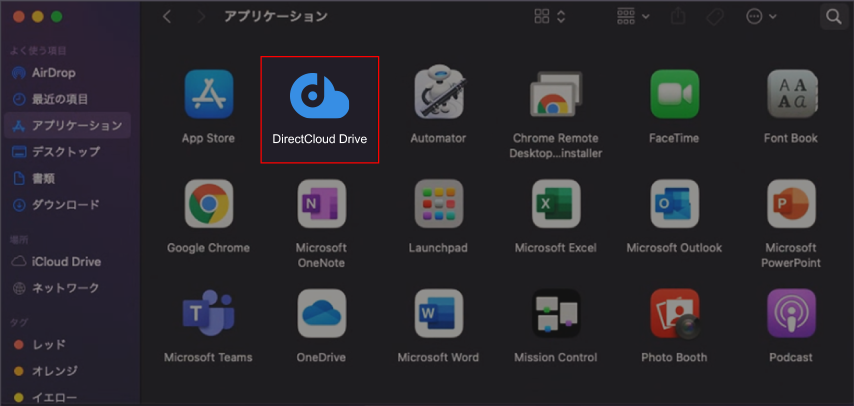
Task: Click the 'Google Chrome' name label
Action: coord(208,248)
